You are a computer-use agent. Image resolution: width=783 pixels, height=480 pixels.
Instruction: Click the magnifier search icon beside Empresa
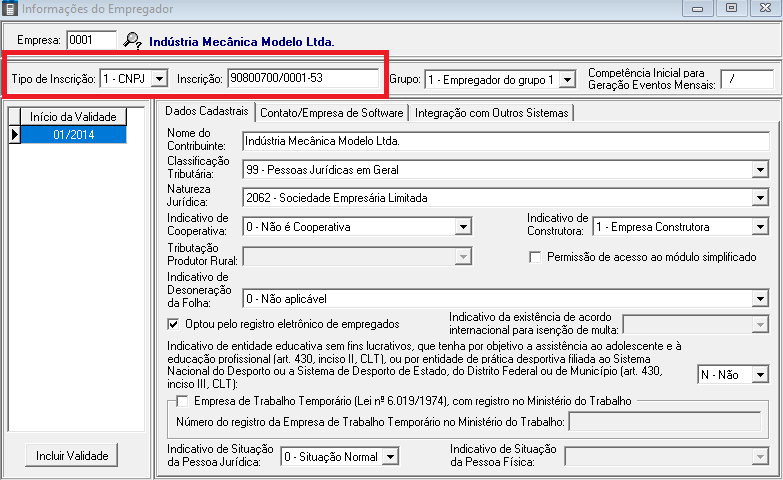[133, 41]
